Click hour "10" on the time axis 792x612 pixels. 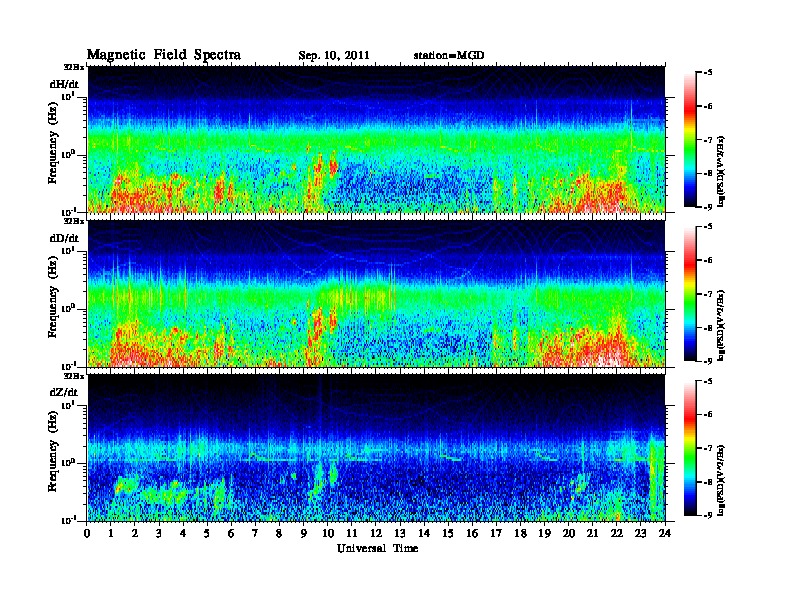(x=328, y=533)
